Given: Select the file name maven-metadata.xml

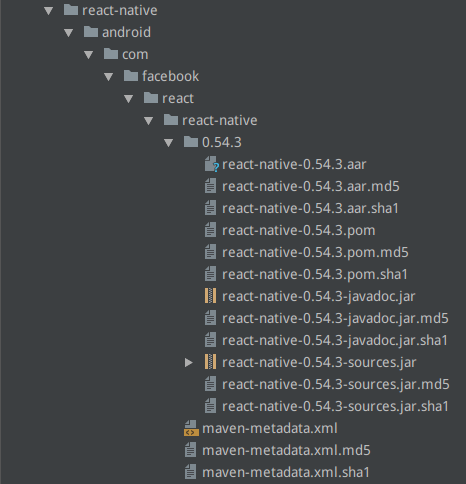Looking at the screenshot, I should coord(270,429).
